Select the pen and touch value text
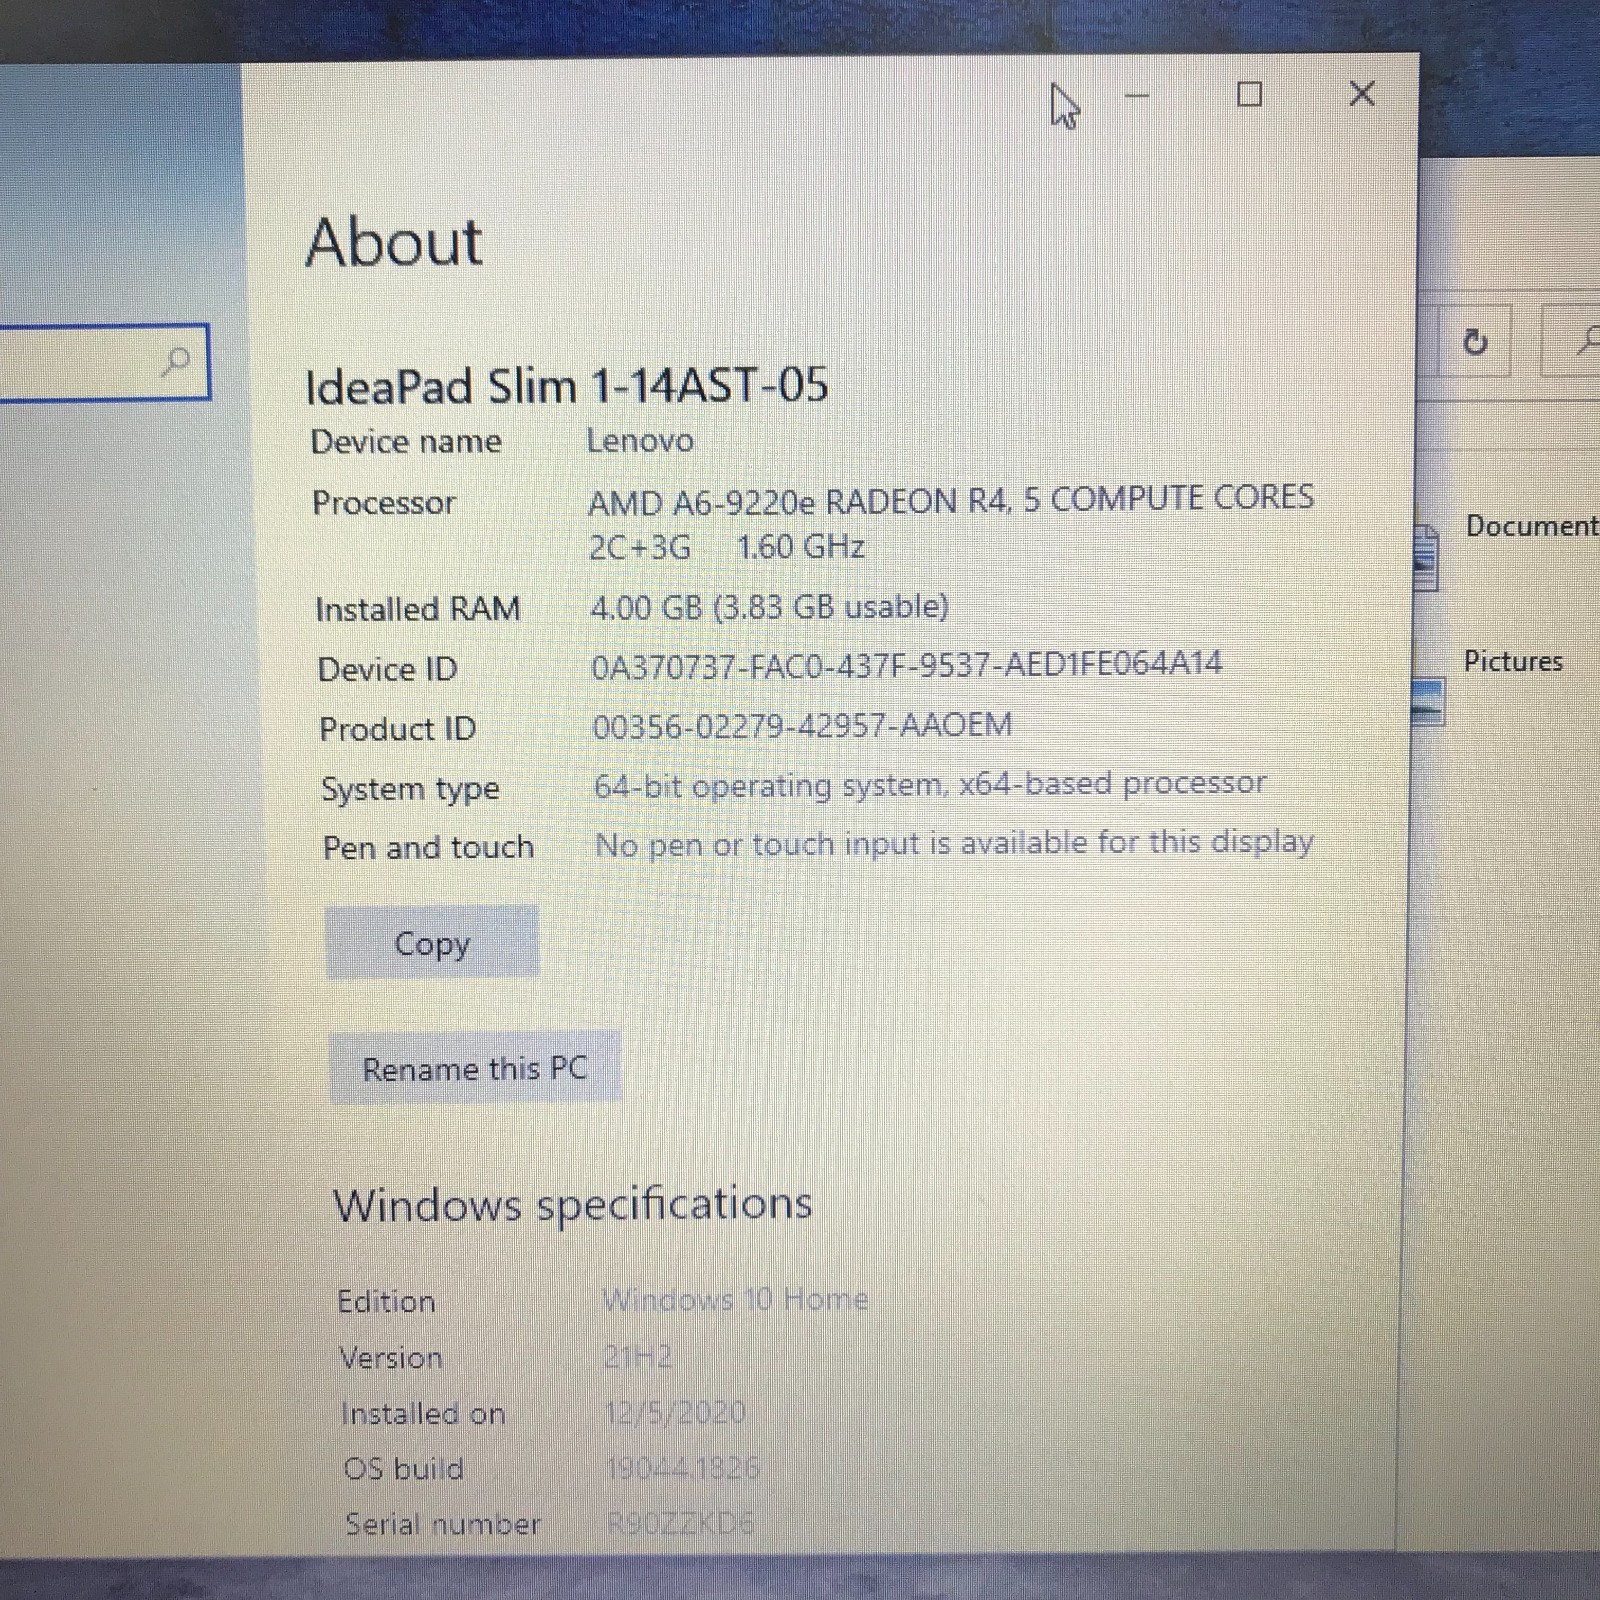 point(954,843)
